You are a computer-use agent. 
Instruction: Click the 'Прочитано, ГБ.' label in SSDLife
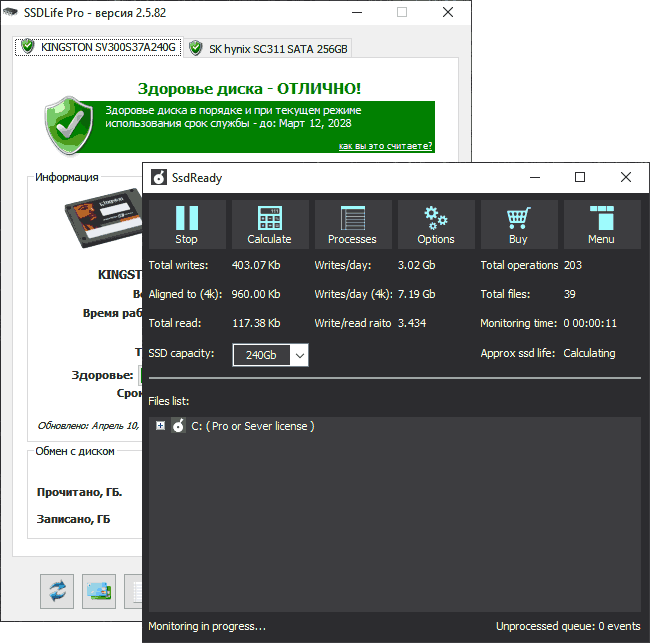79,492
